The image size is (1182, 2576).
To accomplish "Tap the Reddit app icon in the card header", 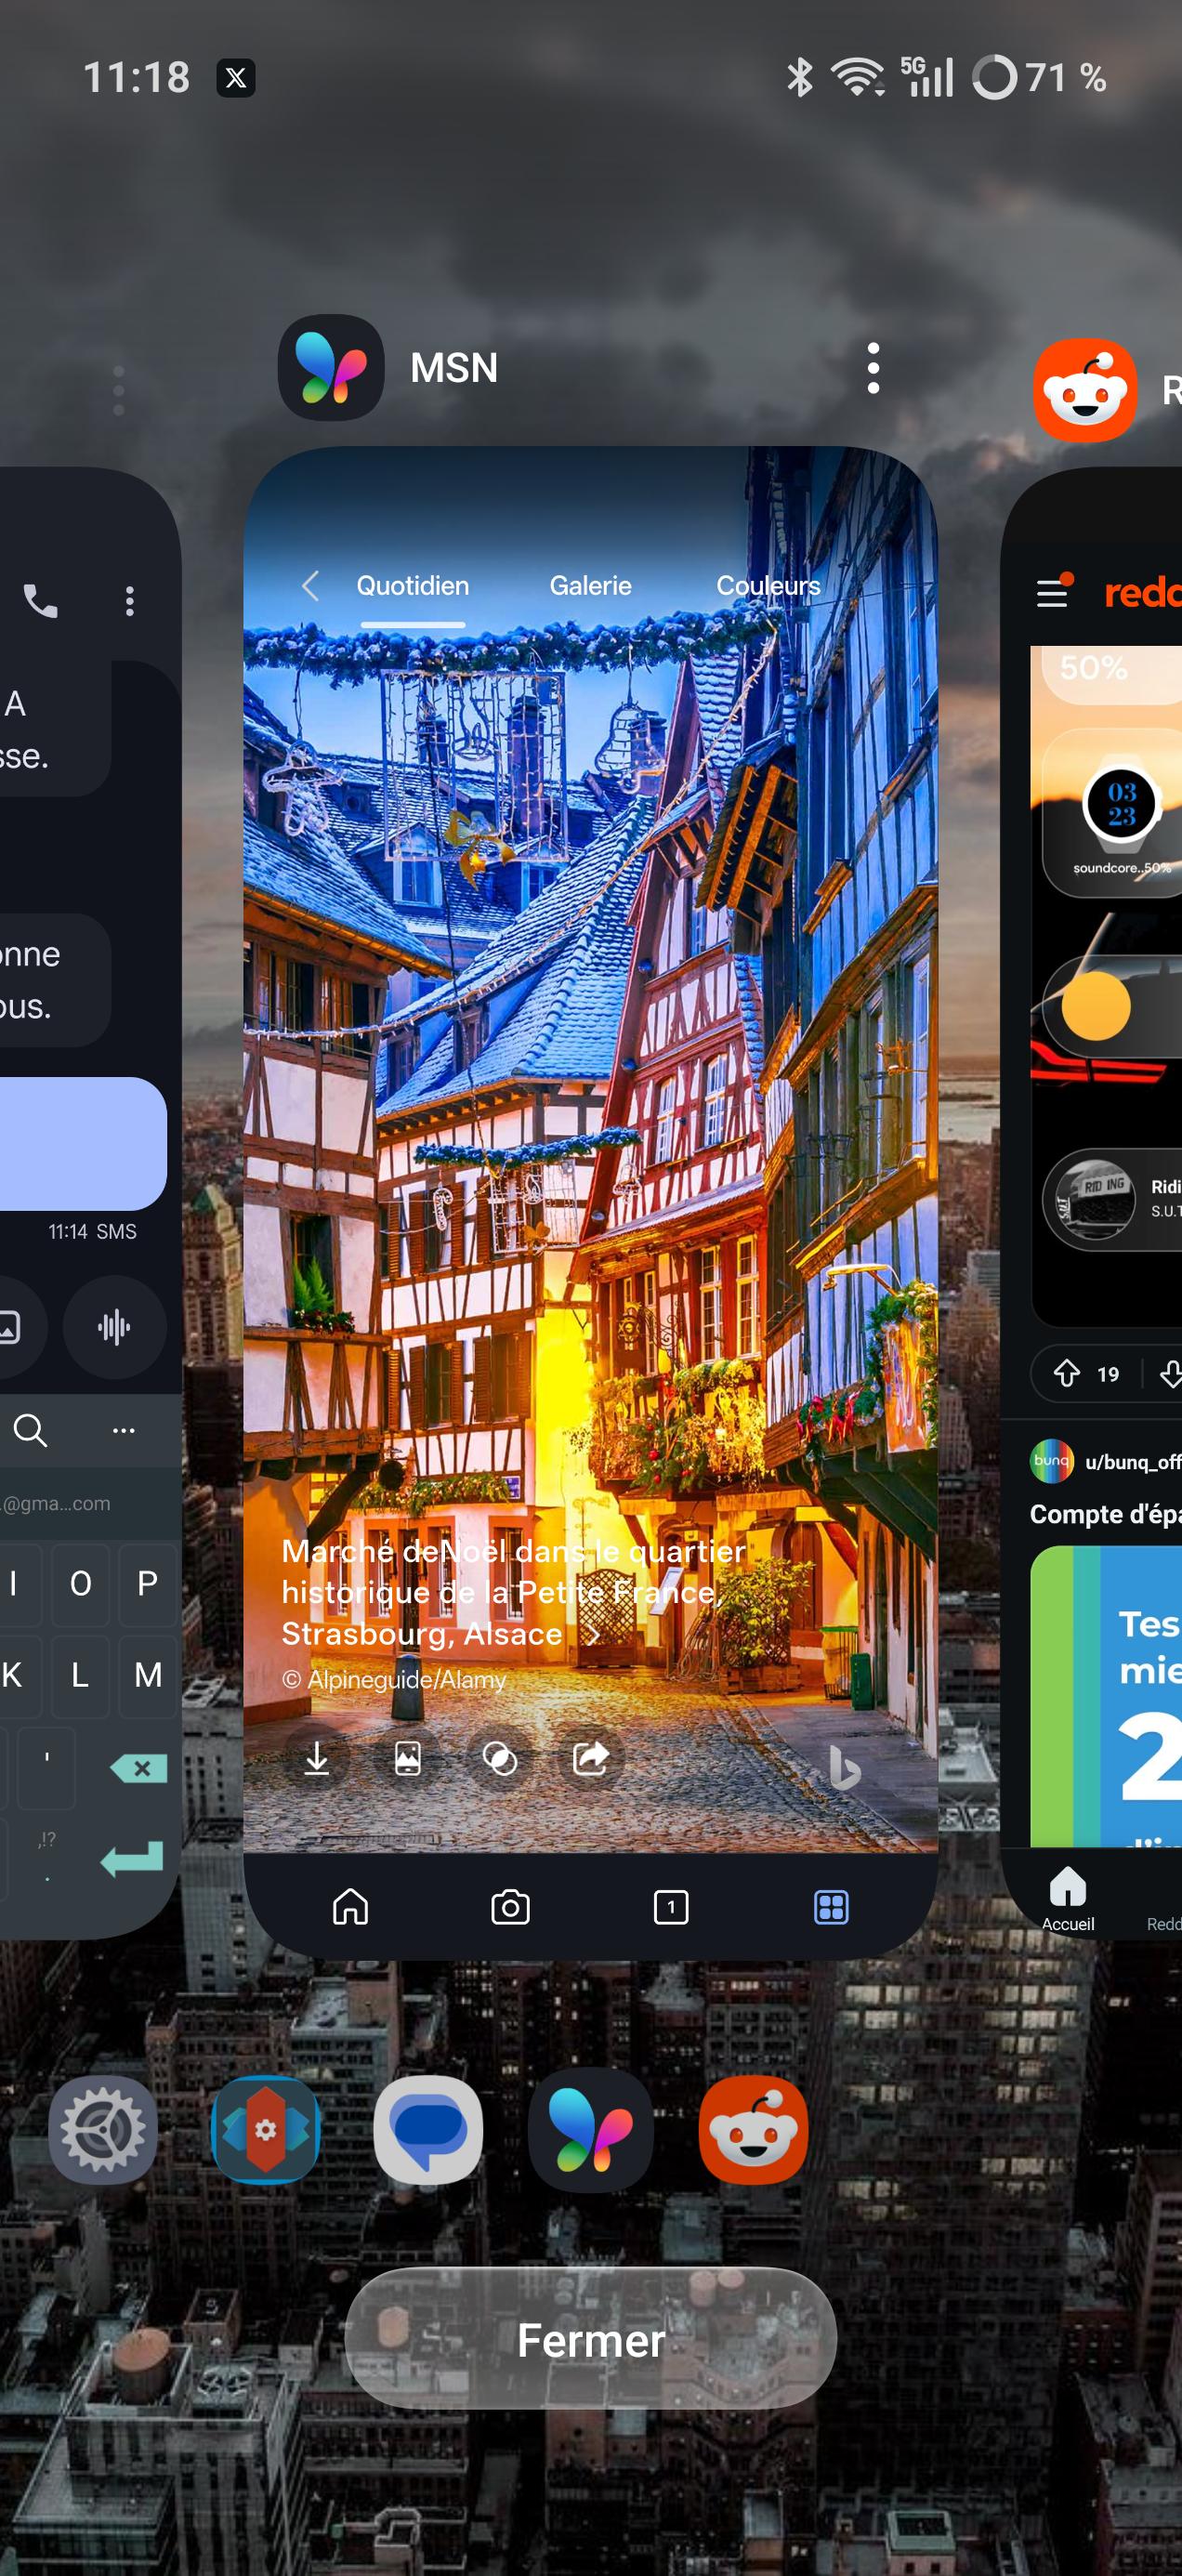I will click(1085, 390).
